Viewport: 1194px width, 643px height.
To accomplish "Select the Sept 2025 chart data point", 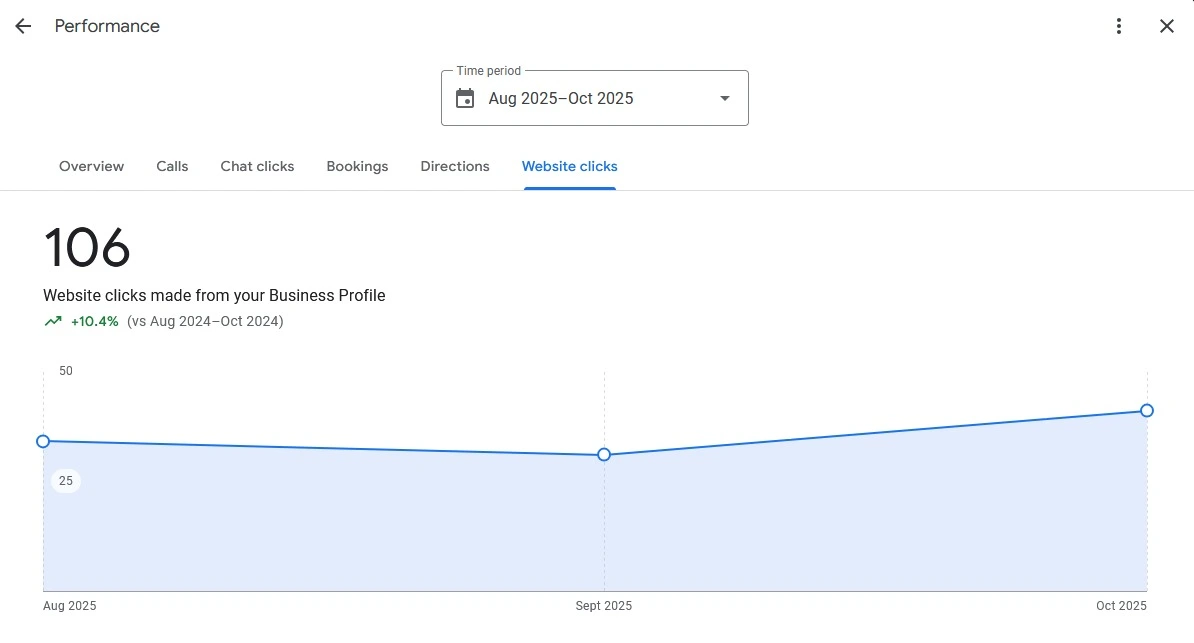I will [x=604, y=455].
